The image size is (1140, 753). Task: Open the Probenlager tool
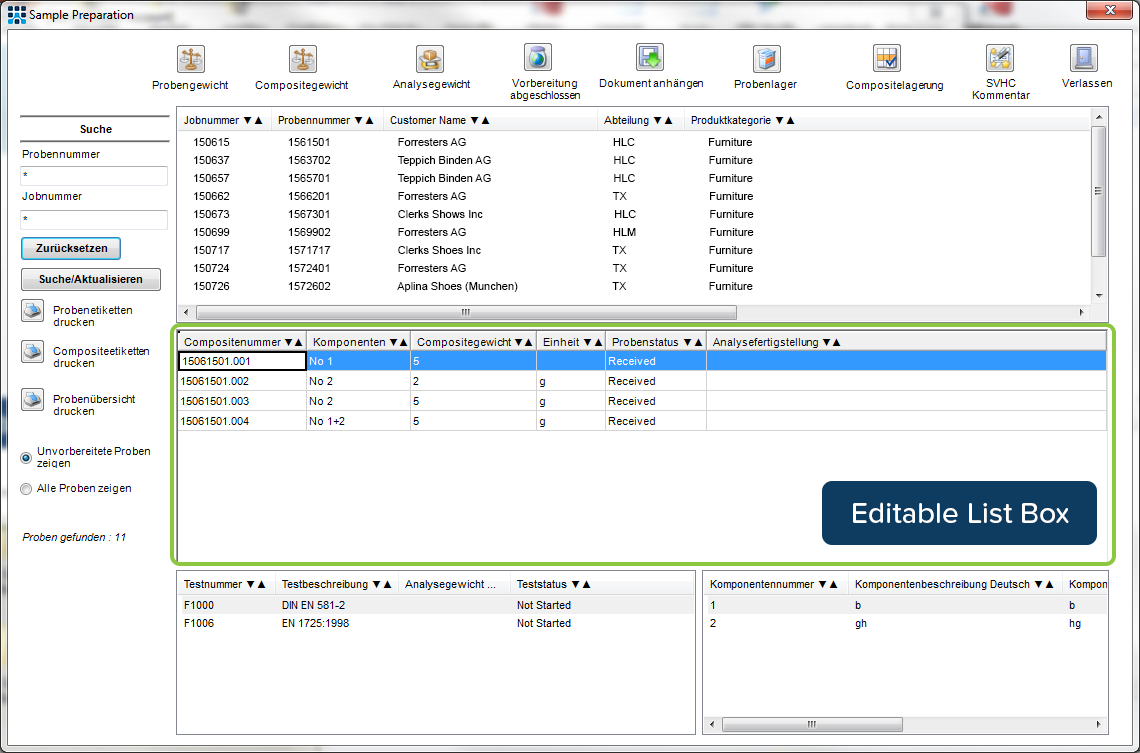pos(766,59)
